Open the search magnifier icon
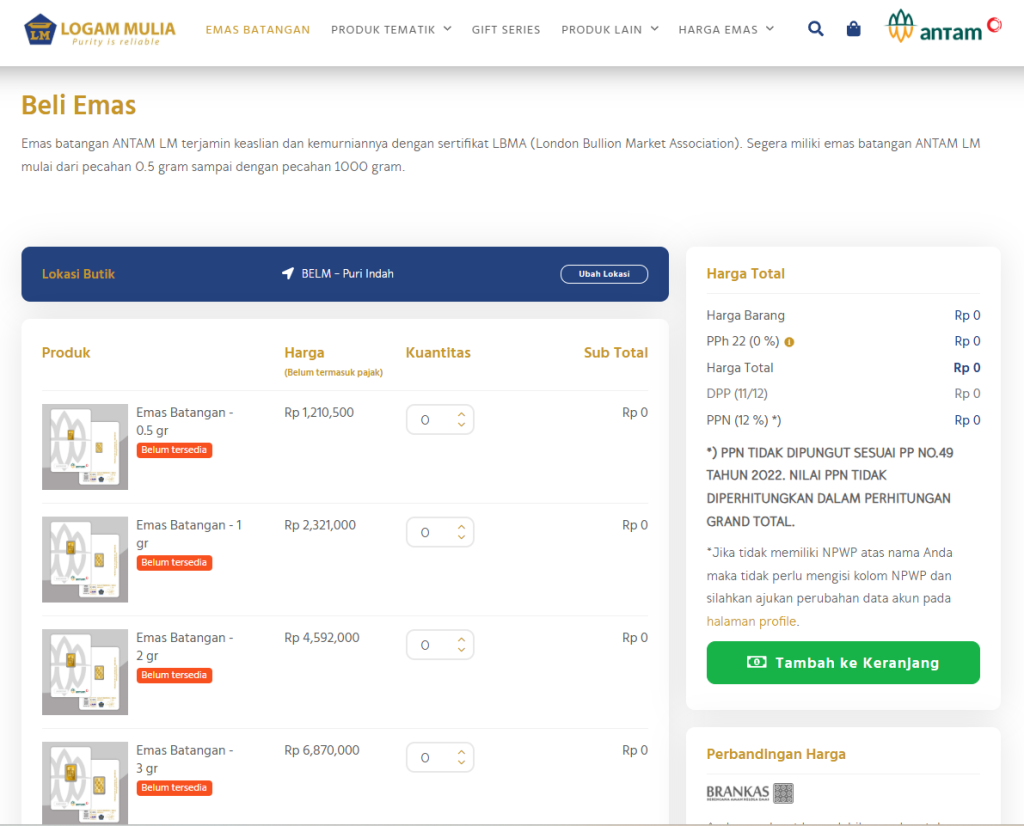Viewport: 1024px width, 826px height. click(816, 29)
